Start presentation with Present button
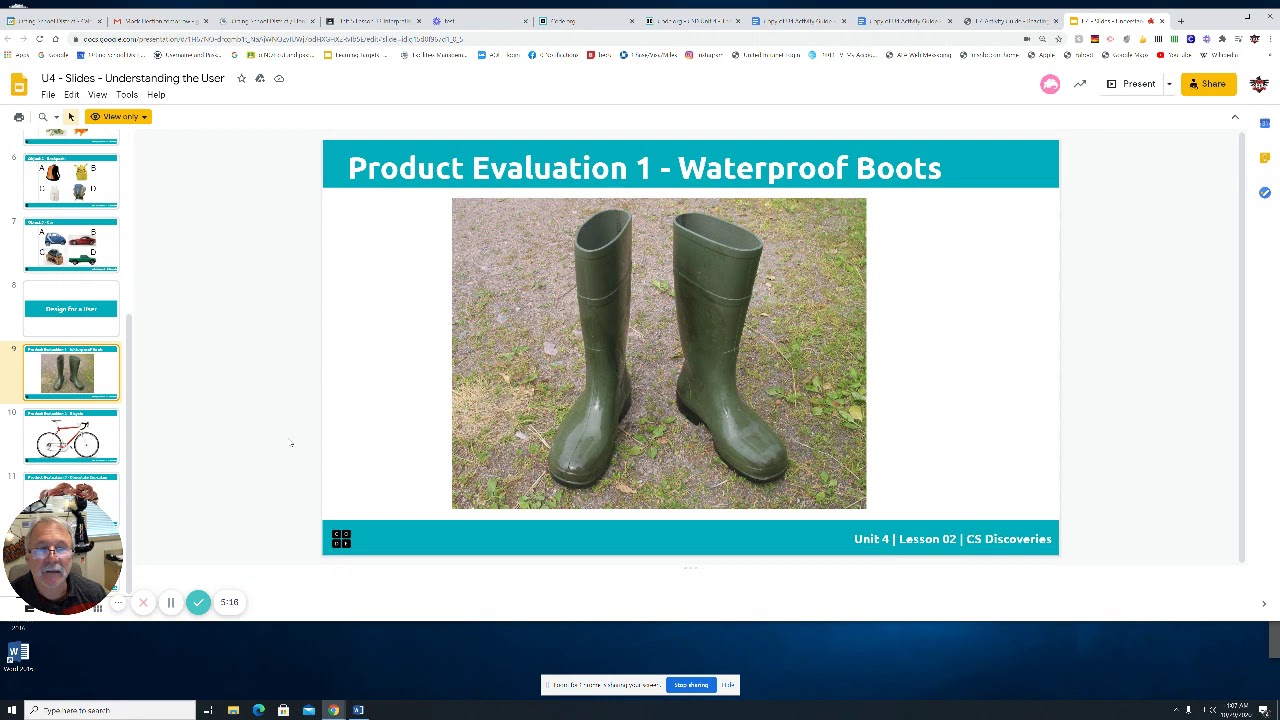This screenshot has width=1280, height=720. 1131,84
